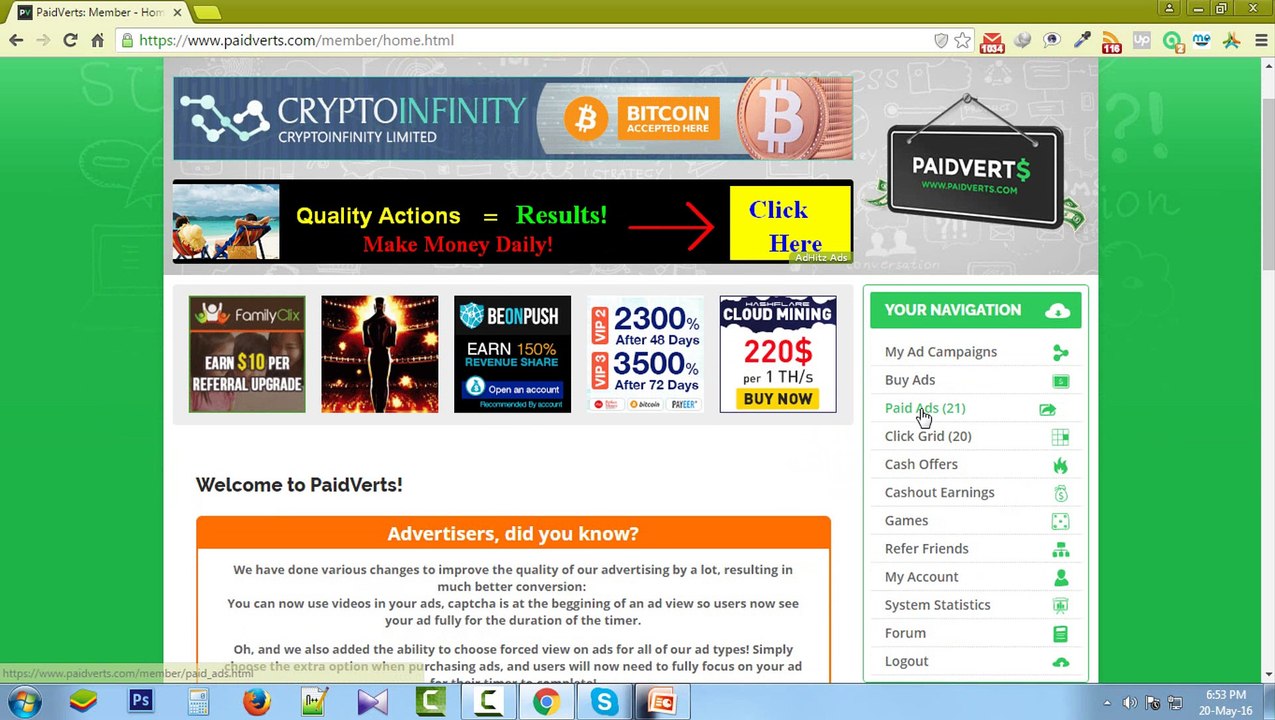Open the VIP 2300% 3500% ad
The height and width of the screenshot is (720, 1275).
[x=645, y=354]
